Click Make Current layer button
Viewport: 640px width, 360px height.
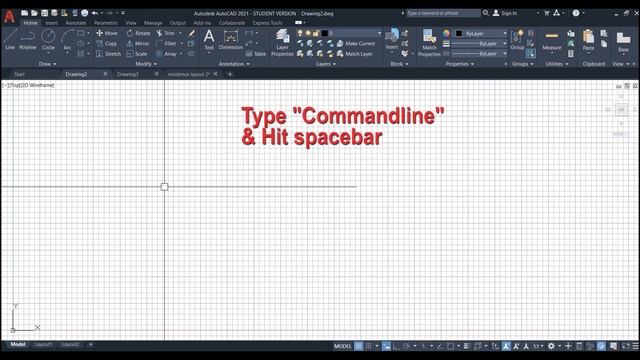(x=356, y=43)
